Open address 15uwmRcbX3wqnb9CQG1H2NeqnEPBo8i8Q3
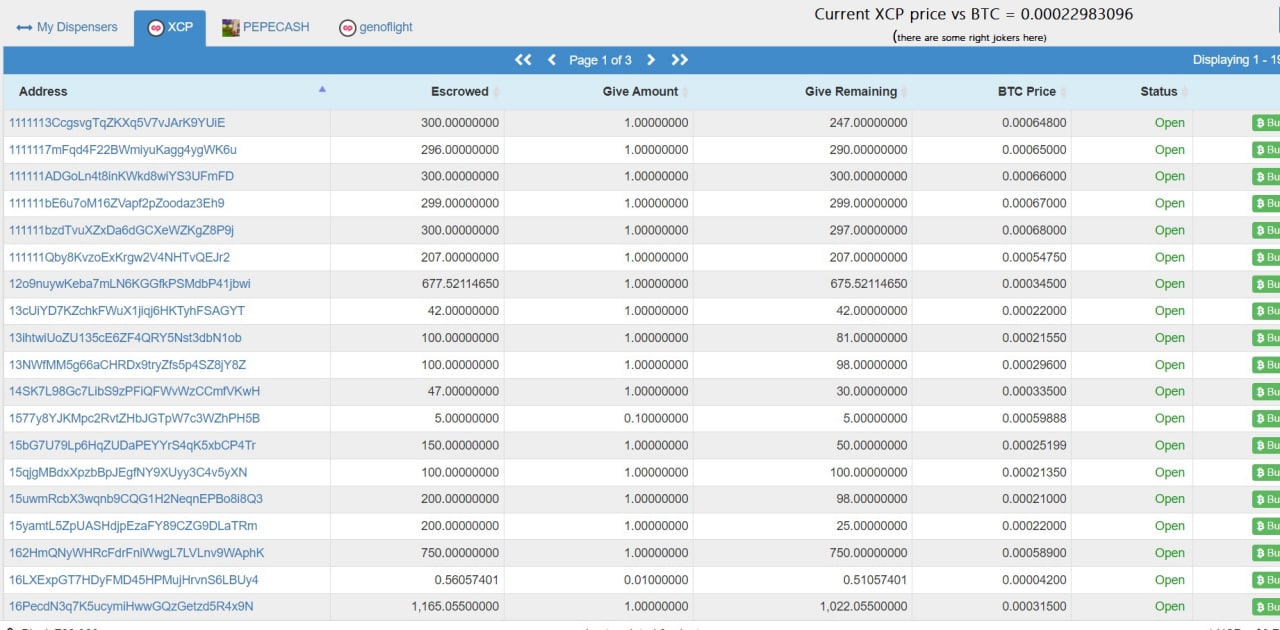 click(x=136, y=499)
